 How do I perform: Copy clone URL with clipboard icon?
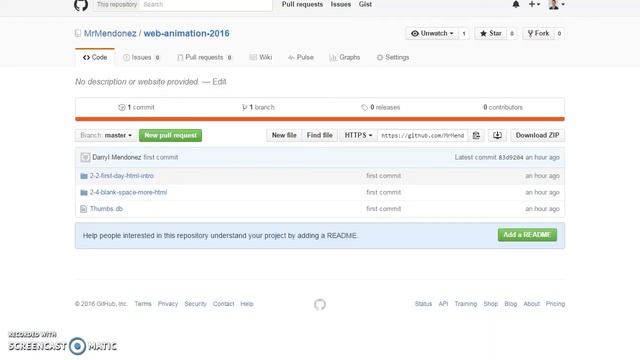click(x=476, y=136)
